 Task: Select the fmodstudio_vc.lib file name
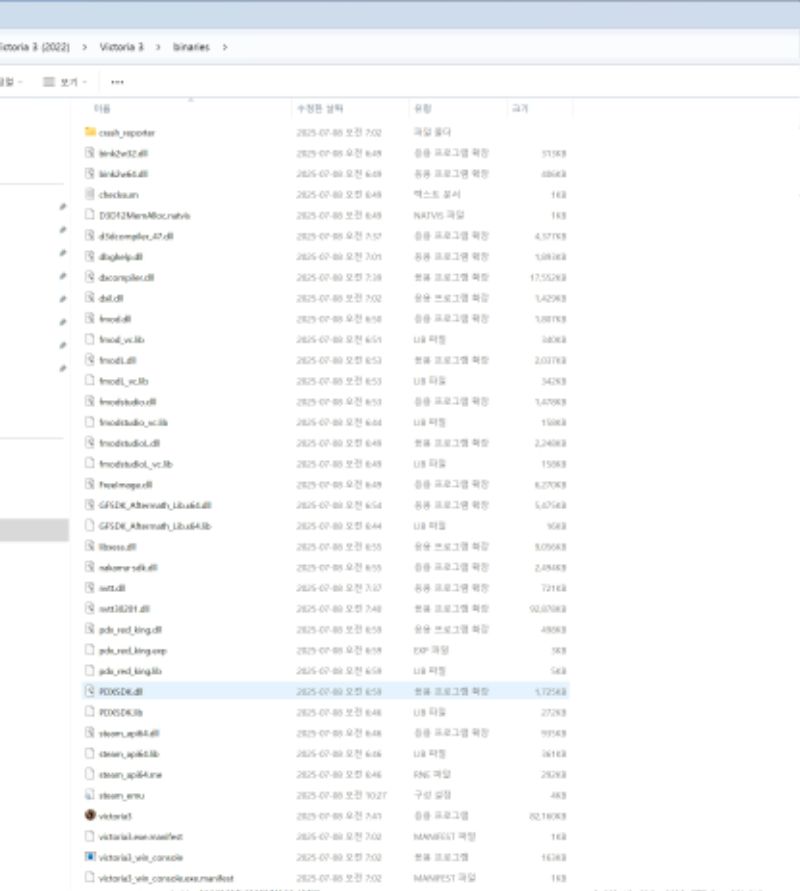coord(134,423)
